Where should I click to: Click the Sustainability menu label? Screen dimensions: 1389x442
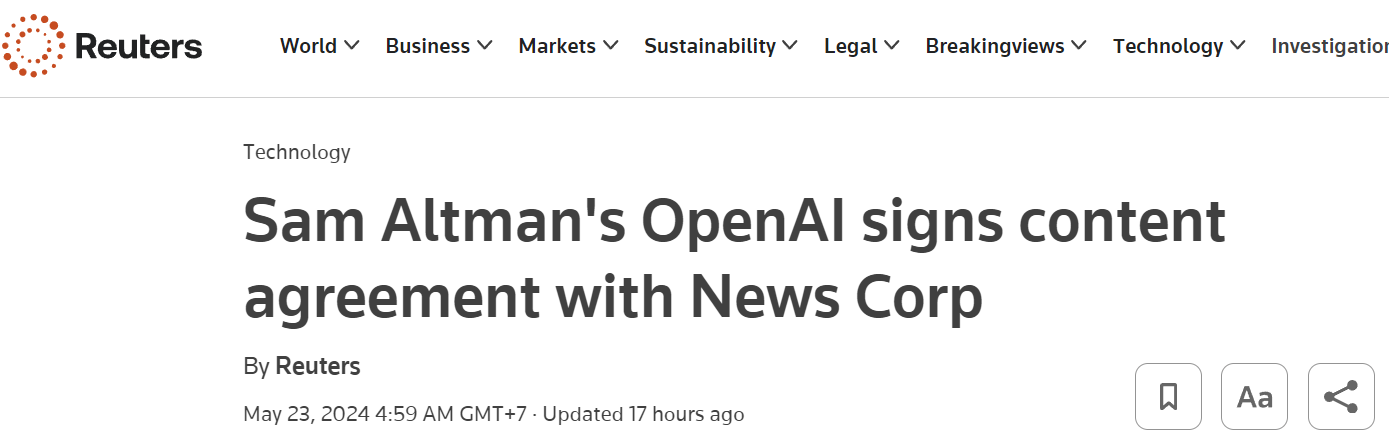[709, 46]
